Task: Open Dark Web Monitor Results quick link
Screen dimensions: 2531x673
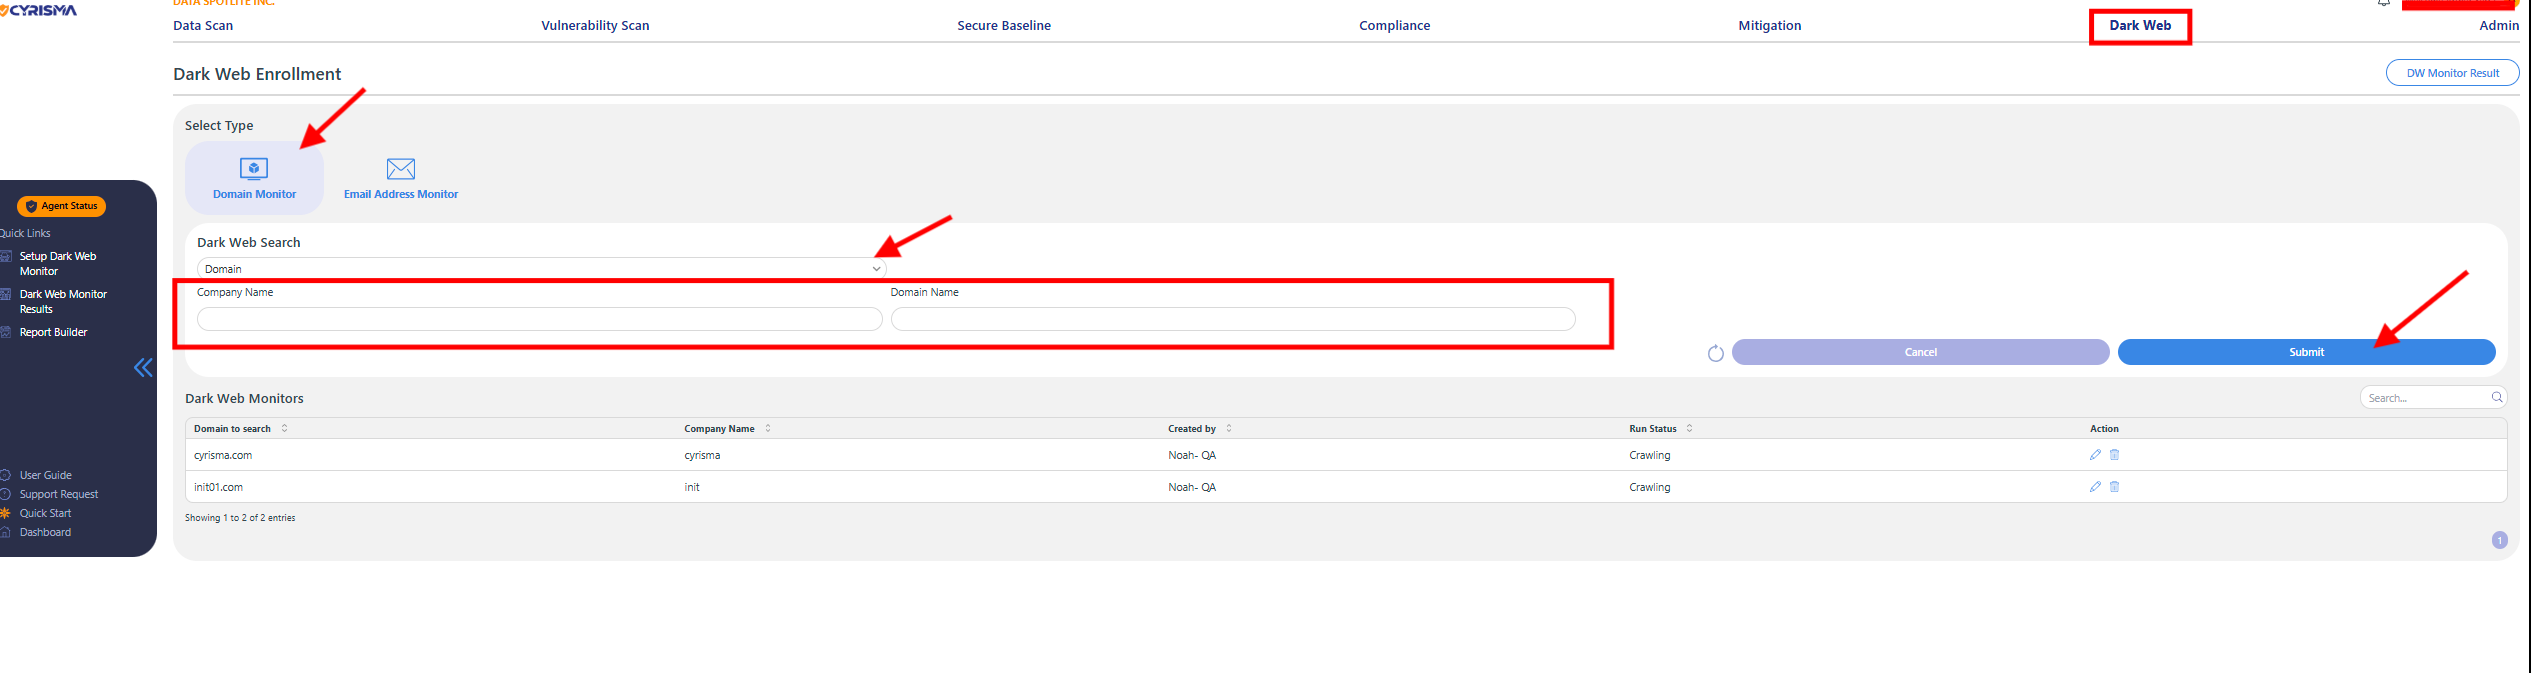Action: pos(63,302)
